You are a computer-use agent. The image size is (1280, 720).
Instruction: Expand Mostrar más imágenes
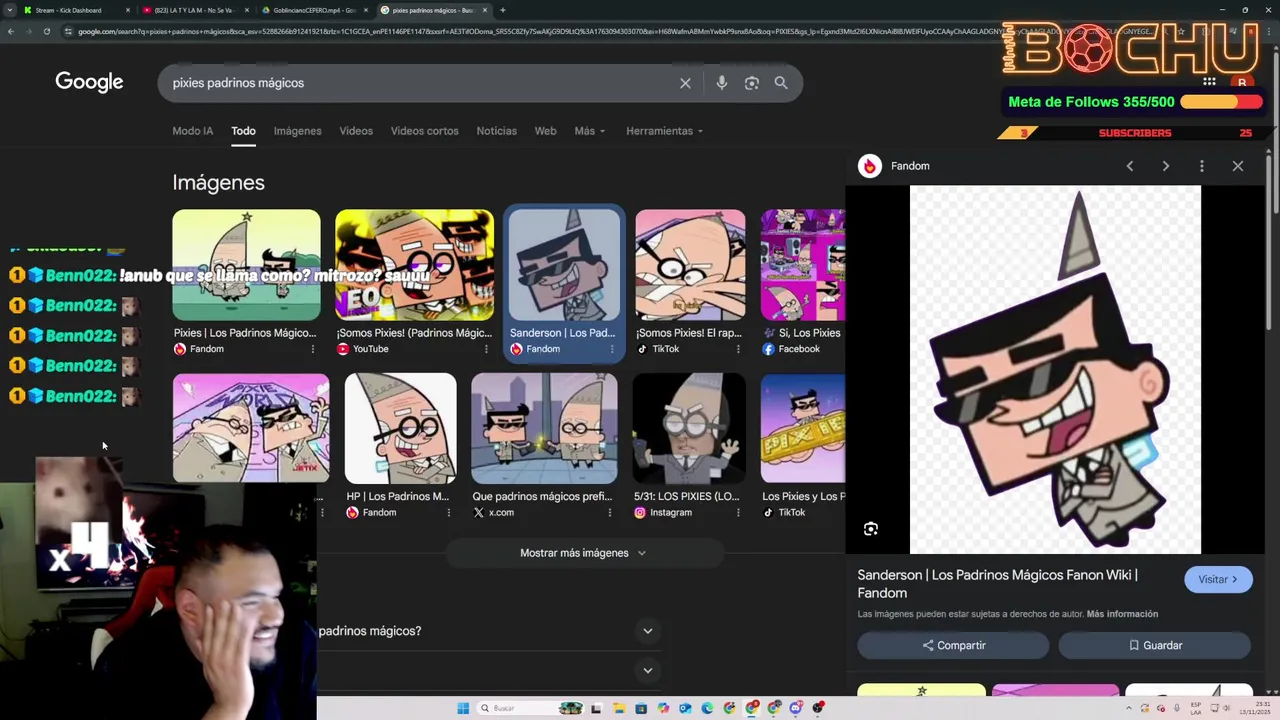point(583,553)
